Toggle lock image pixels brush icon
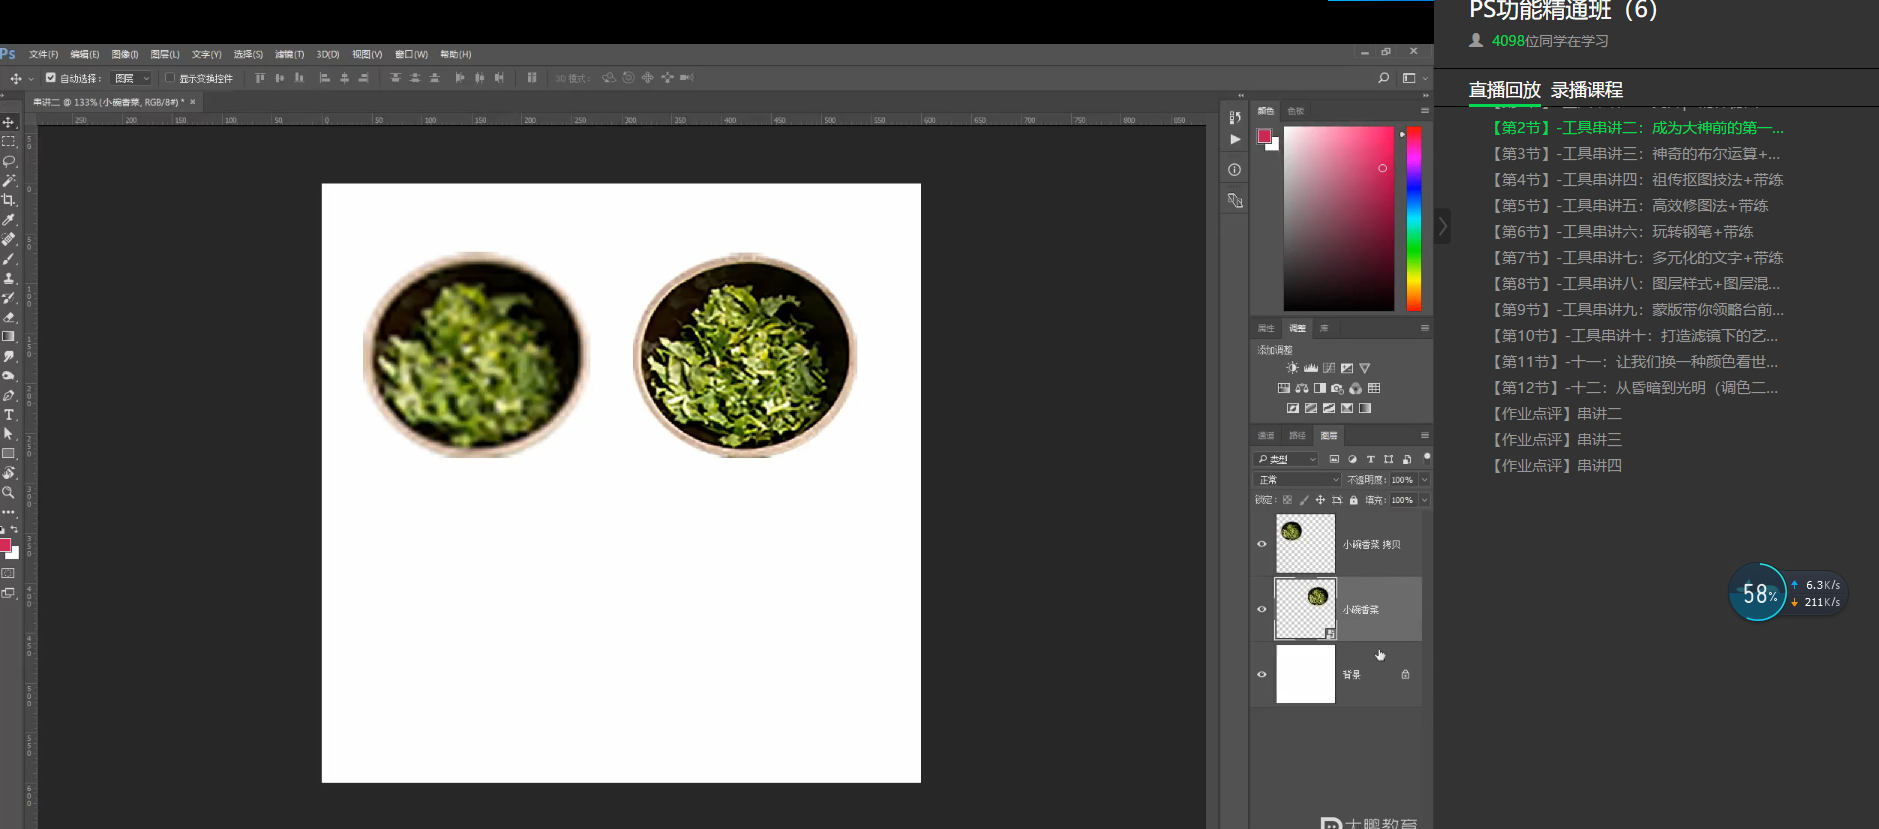The height and width of the screenshot is (829, 1879). point(1304,500)
